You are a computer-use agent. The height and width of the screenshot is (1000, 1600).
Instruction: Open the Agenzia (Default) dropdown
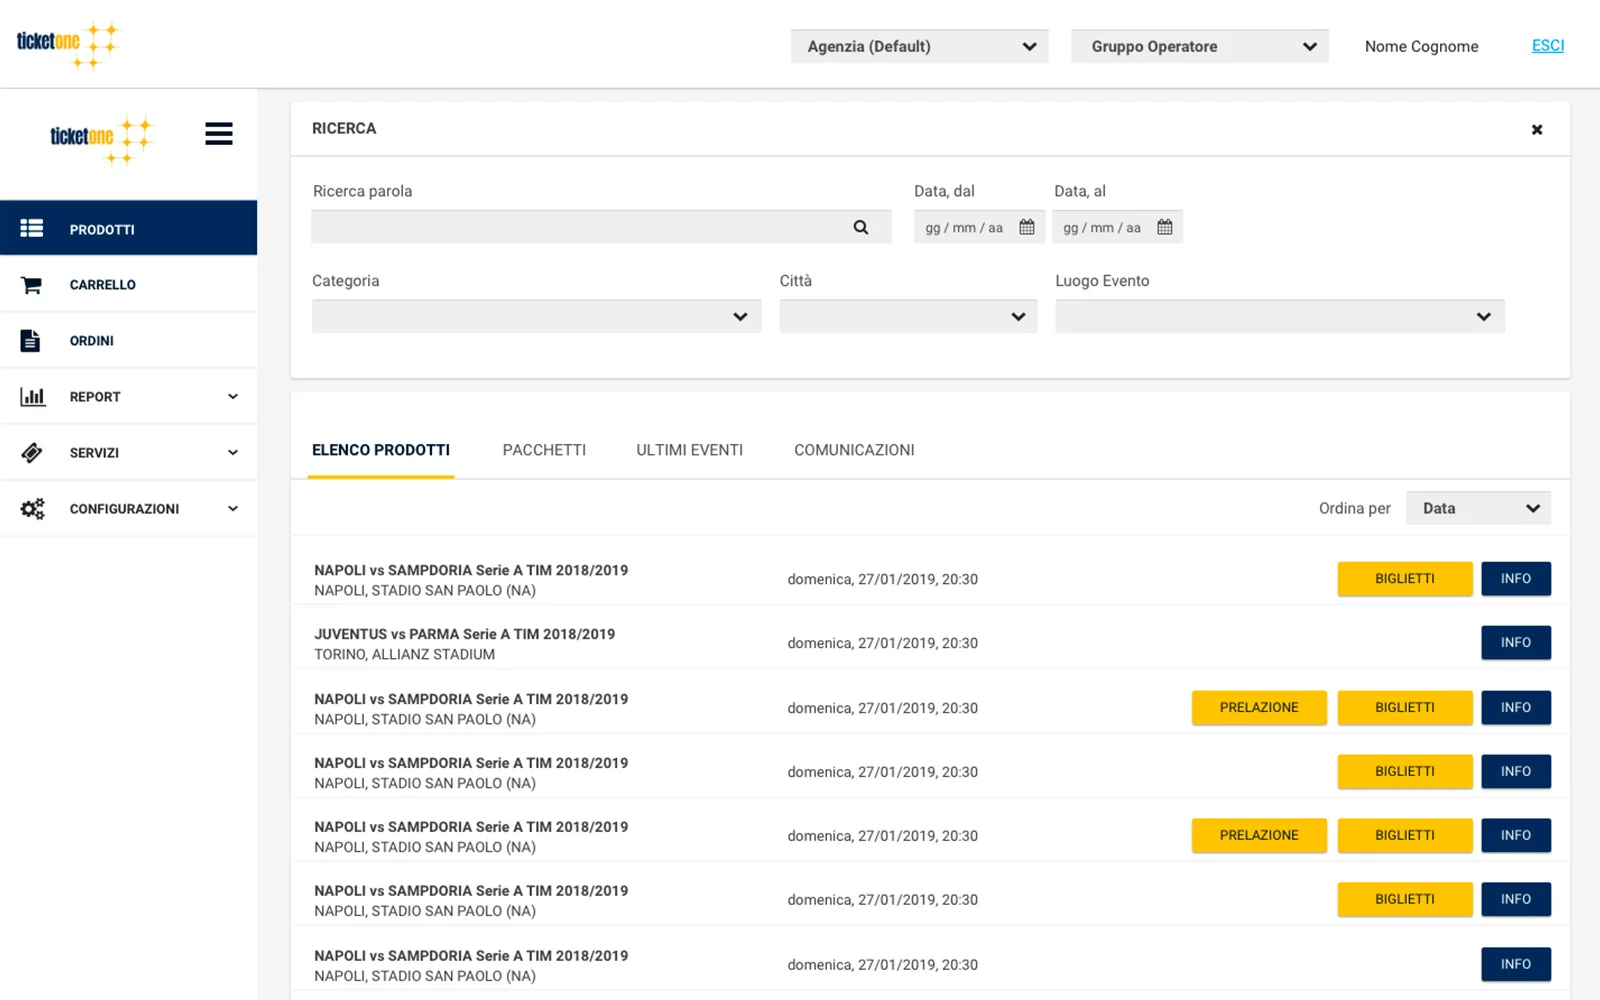919,46
